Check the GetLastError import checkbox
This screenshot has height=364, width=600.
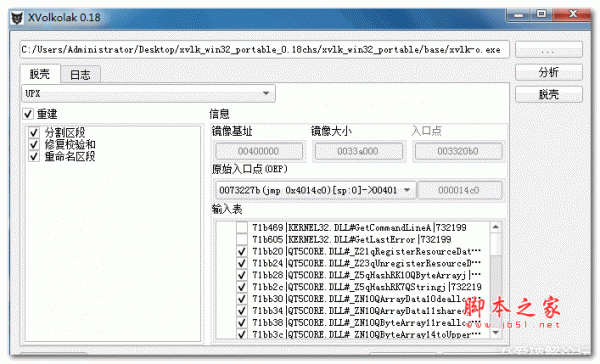(x=242, y=240)
